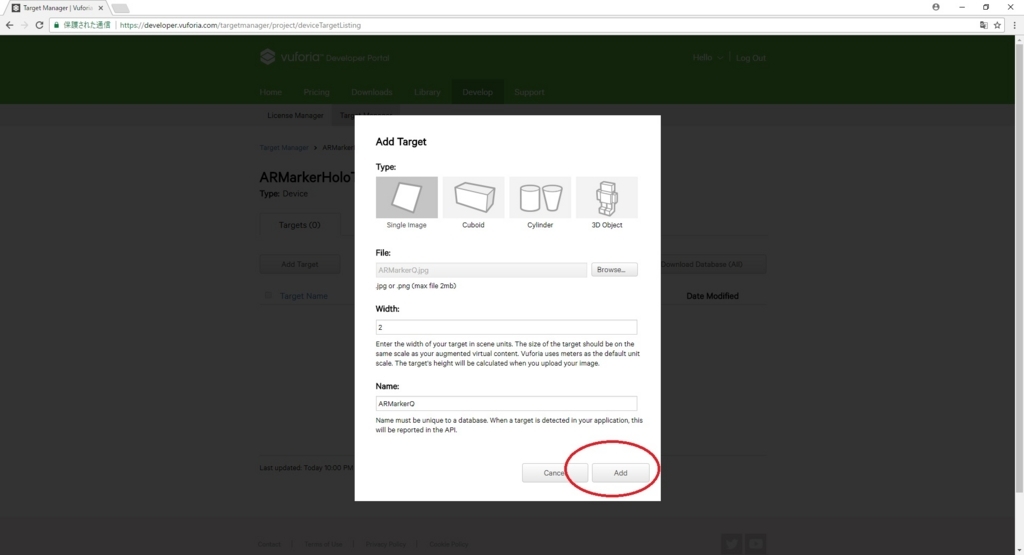Focus the Name input field
The height and width of the screenshot is (555, 1024).
506,404
